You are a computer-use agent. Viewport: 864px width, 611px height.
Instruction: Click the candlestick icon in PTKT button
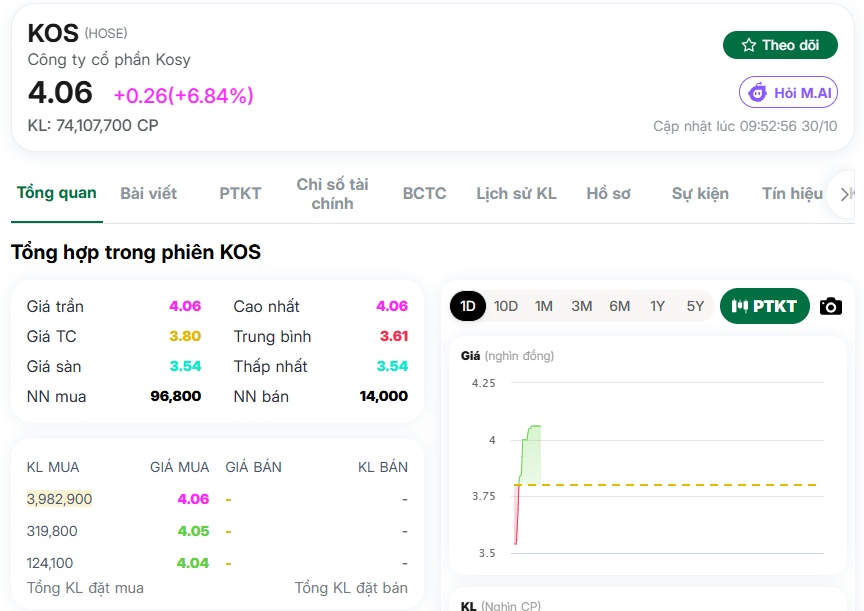tap(739, 306)
